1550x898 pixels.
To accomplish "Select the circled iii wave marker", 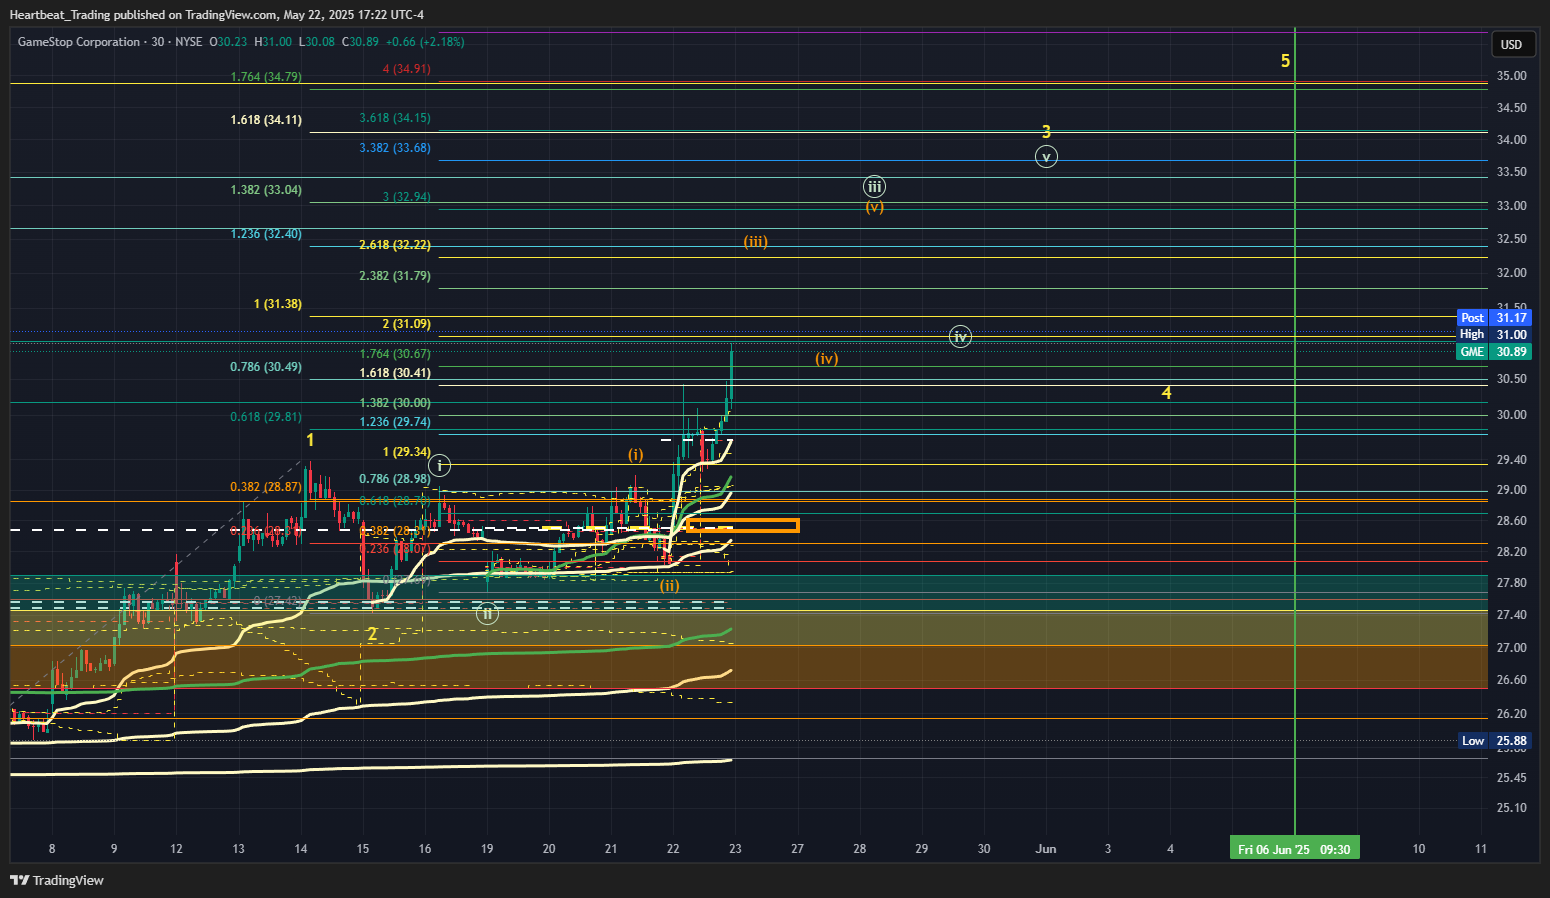I will tap(874, 186).
